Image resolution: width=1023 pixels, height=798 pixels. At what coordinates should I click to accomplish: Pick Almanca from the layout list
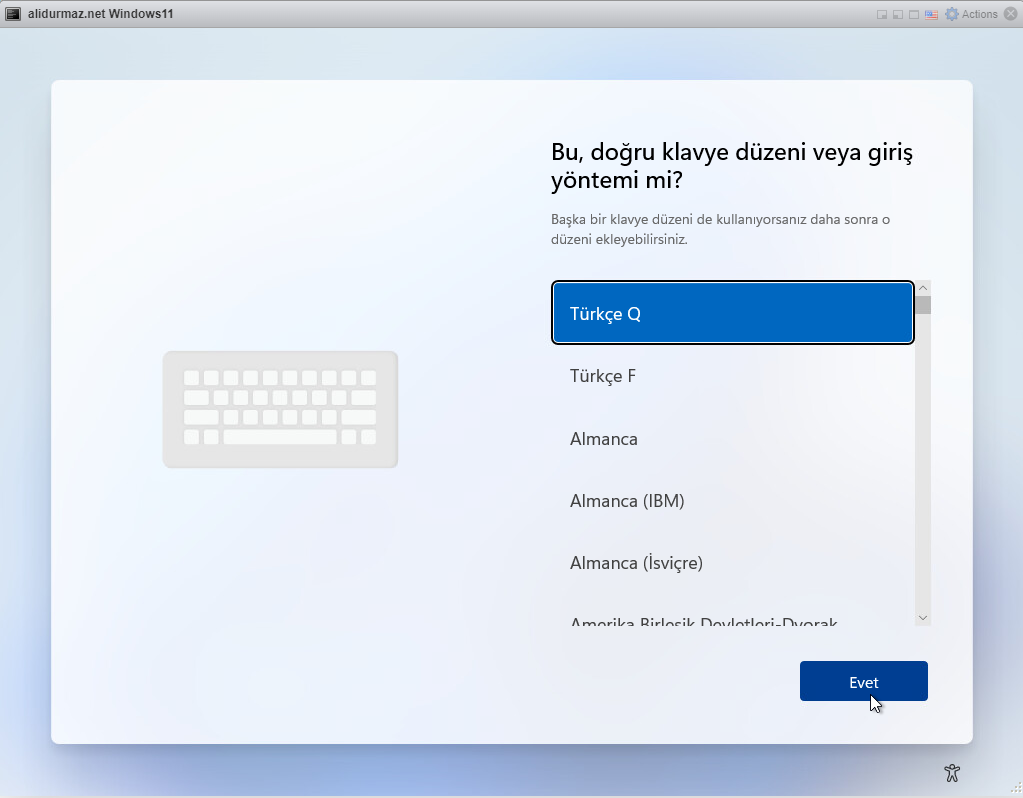point(732,438)
